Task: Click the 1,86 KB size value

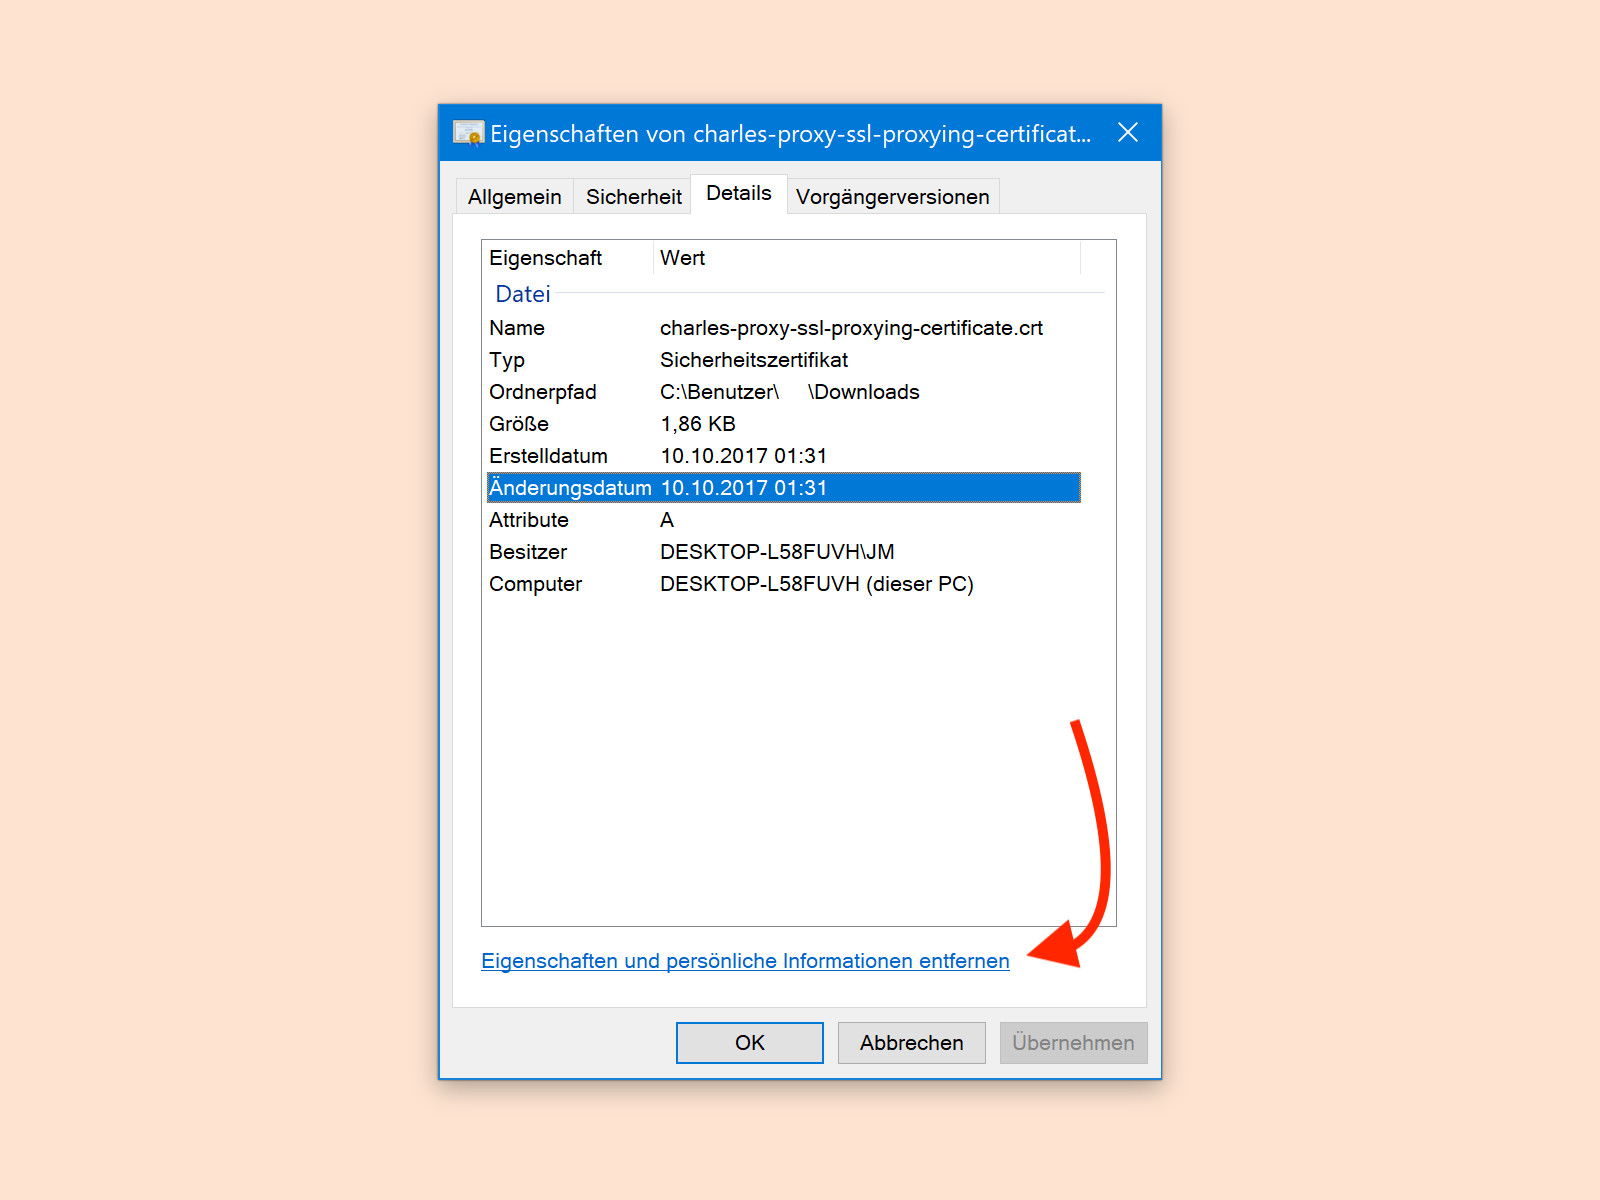Action: tap(698, 424)
